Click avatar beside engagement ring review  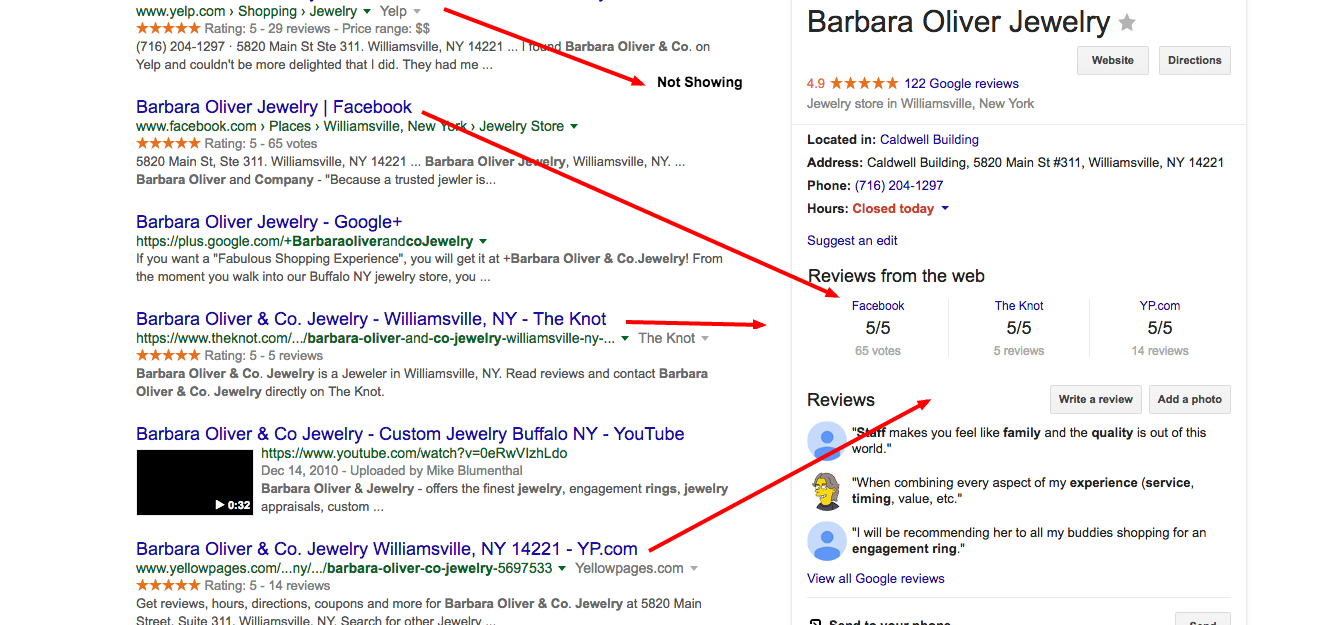pyautogui.click(x=827, y=541)
